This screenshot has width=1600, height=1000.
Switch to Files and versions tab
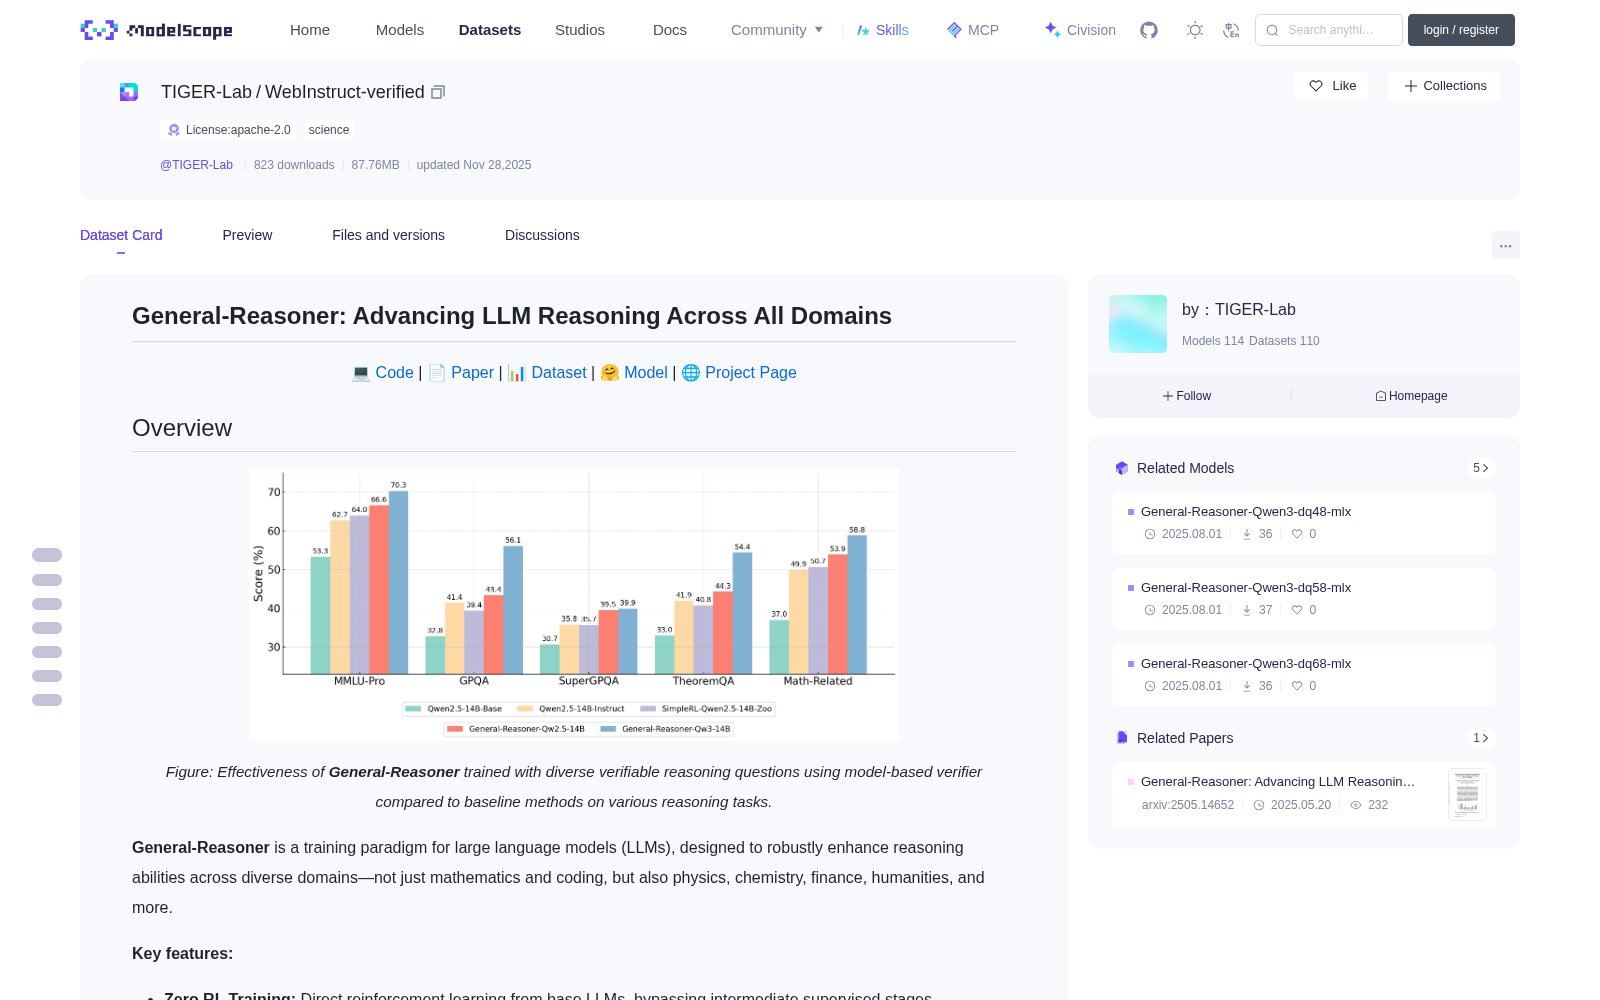click(388, 235)
